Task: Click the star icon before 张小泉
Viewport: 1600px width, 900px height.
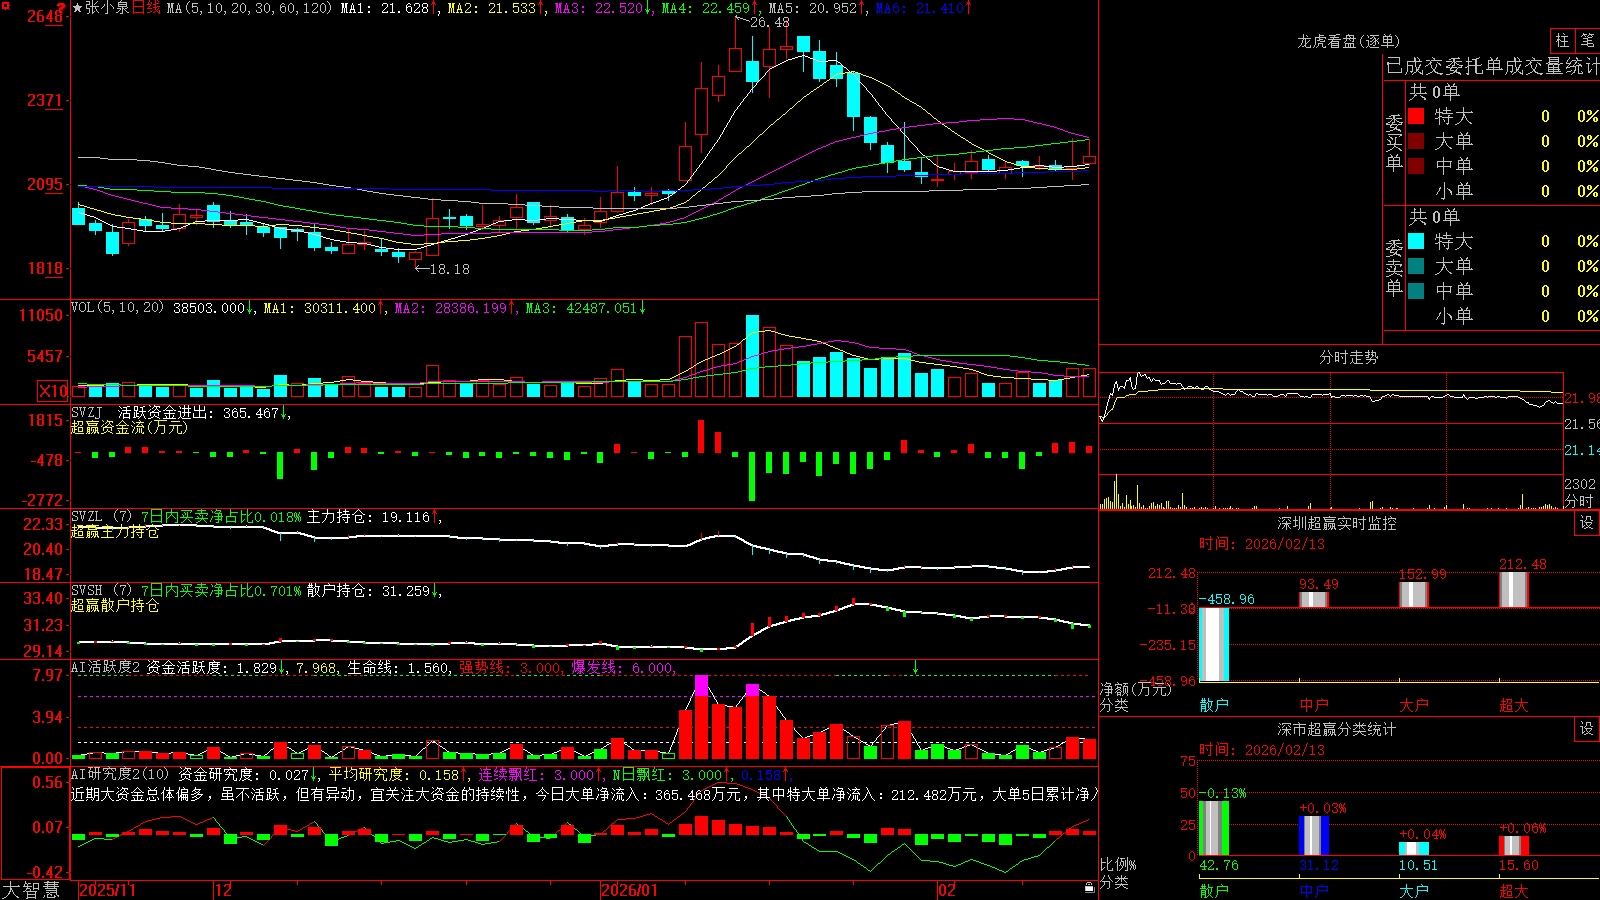Action: tap(77, 8)
